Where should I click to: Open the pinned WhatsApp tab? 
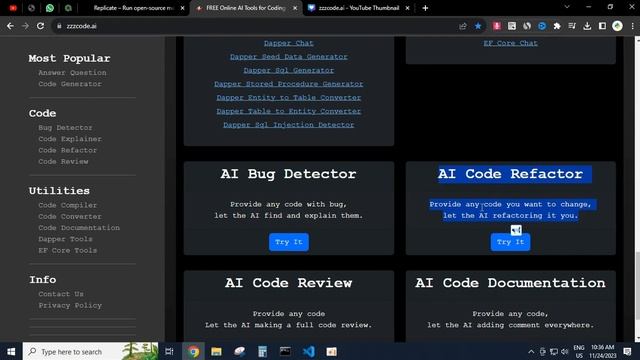click(50, 8)
